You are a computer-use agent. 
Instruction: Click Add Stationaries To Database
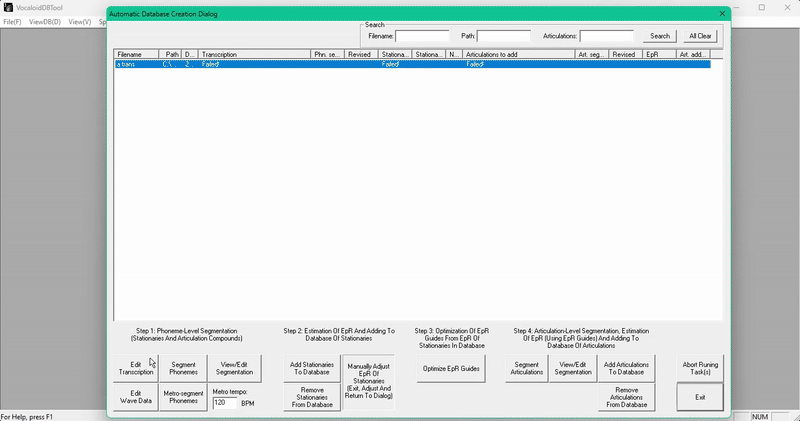point(312,368)
